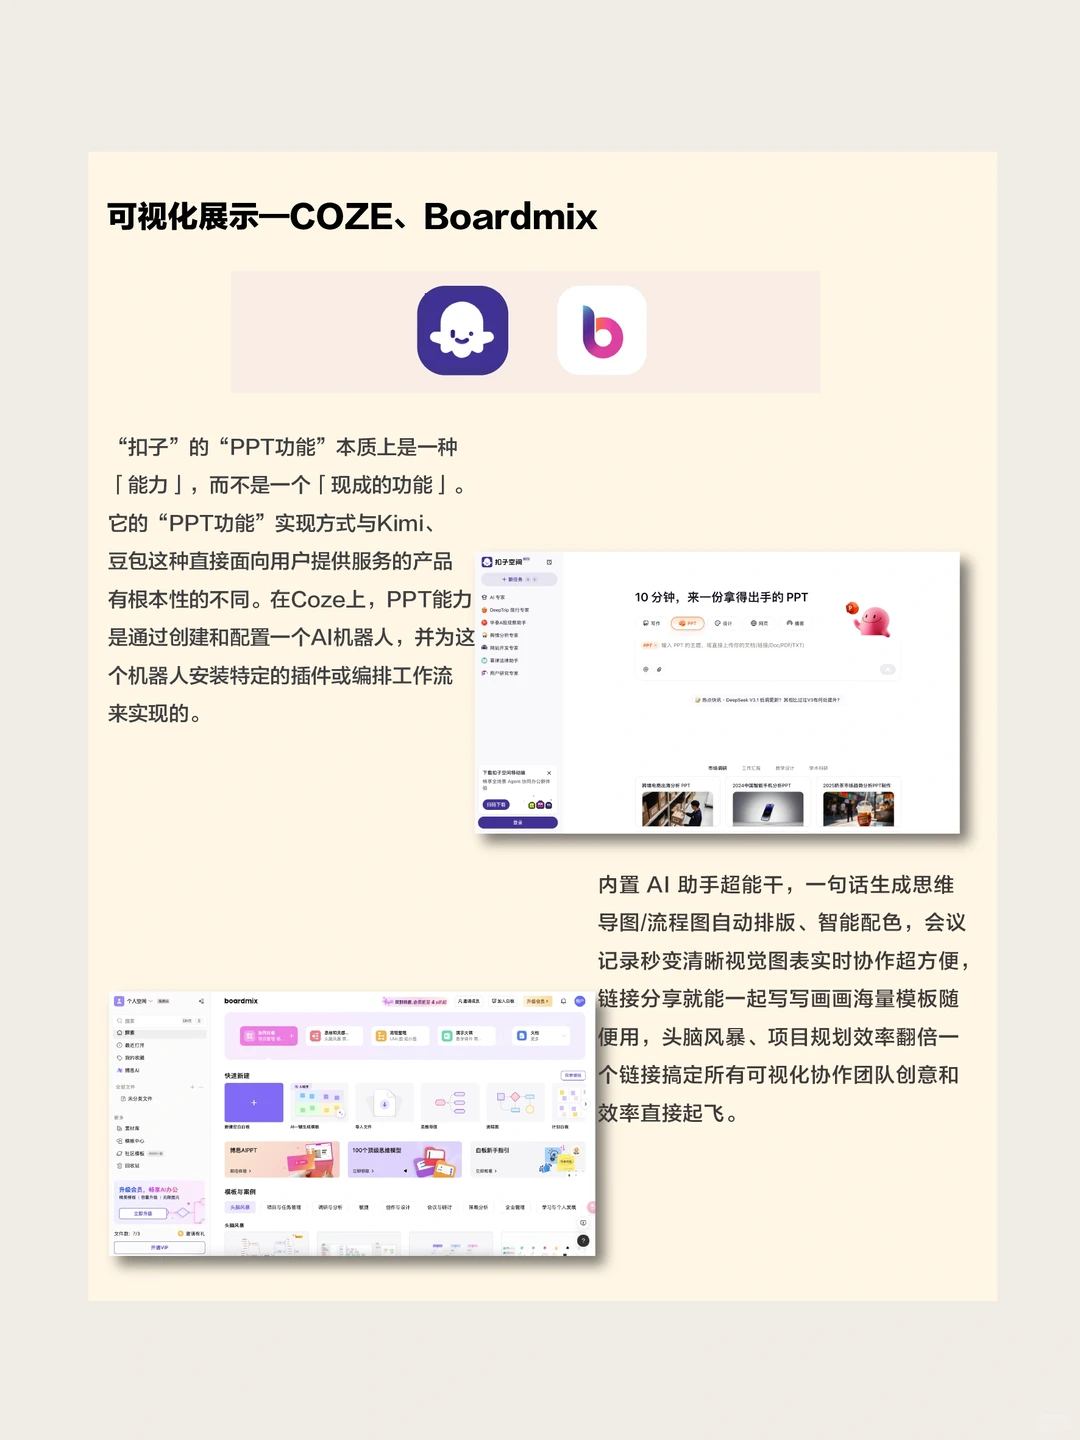Image resolution: width=1080 pixels, height=1440 pixels.
Task: Select 华泰A股观察助手 in Coze sidebar
Action: 504,622
